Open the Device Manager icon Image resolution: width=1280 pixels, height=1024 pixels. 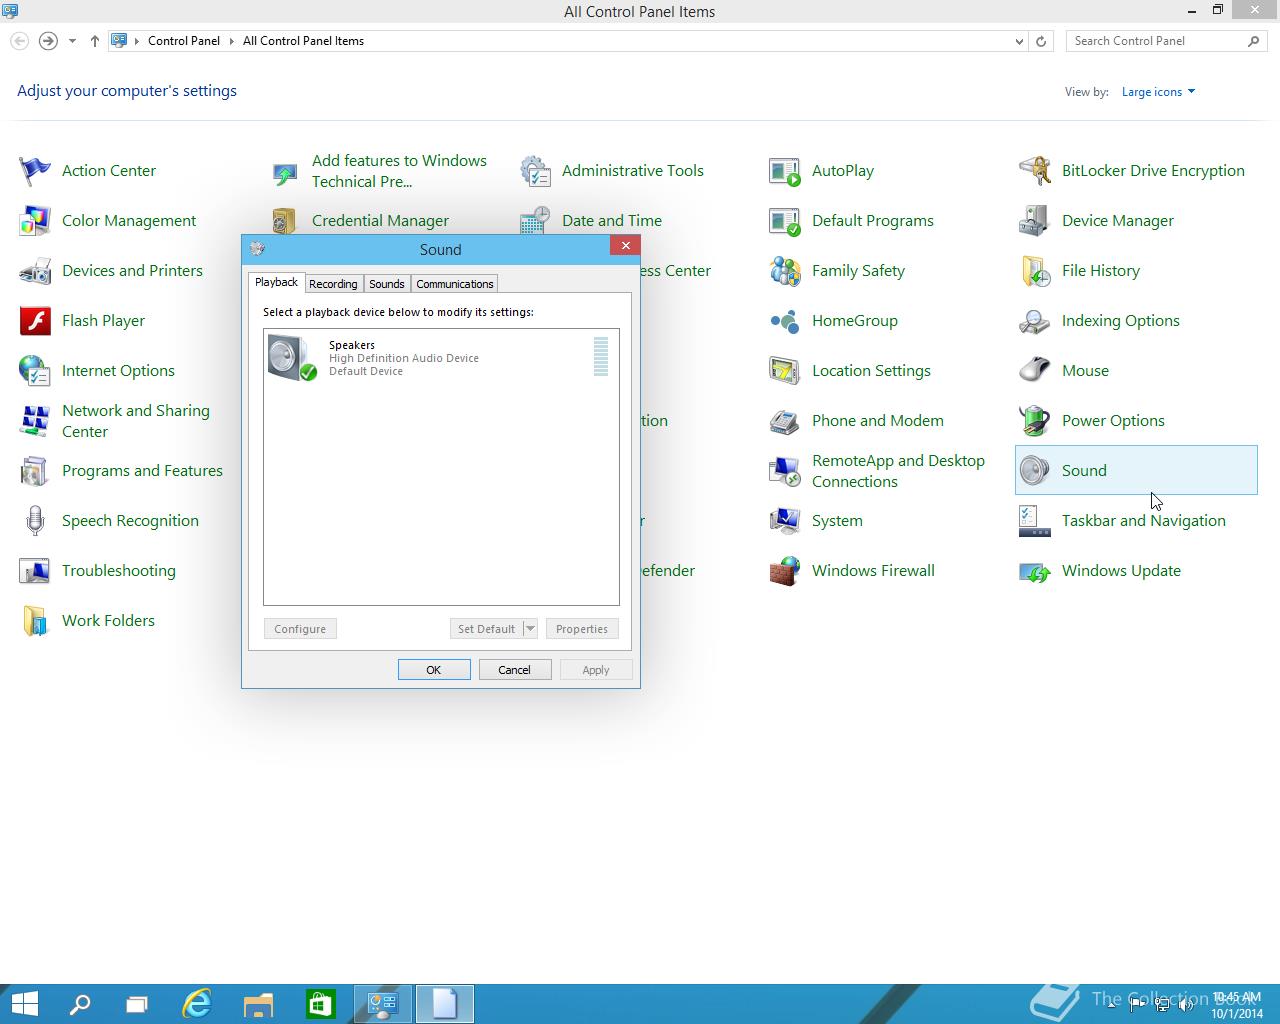point(1035,221)
